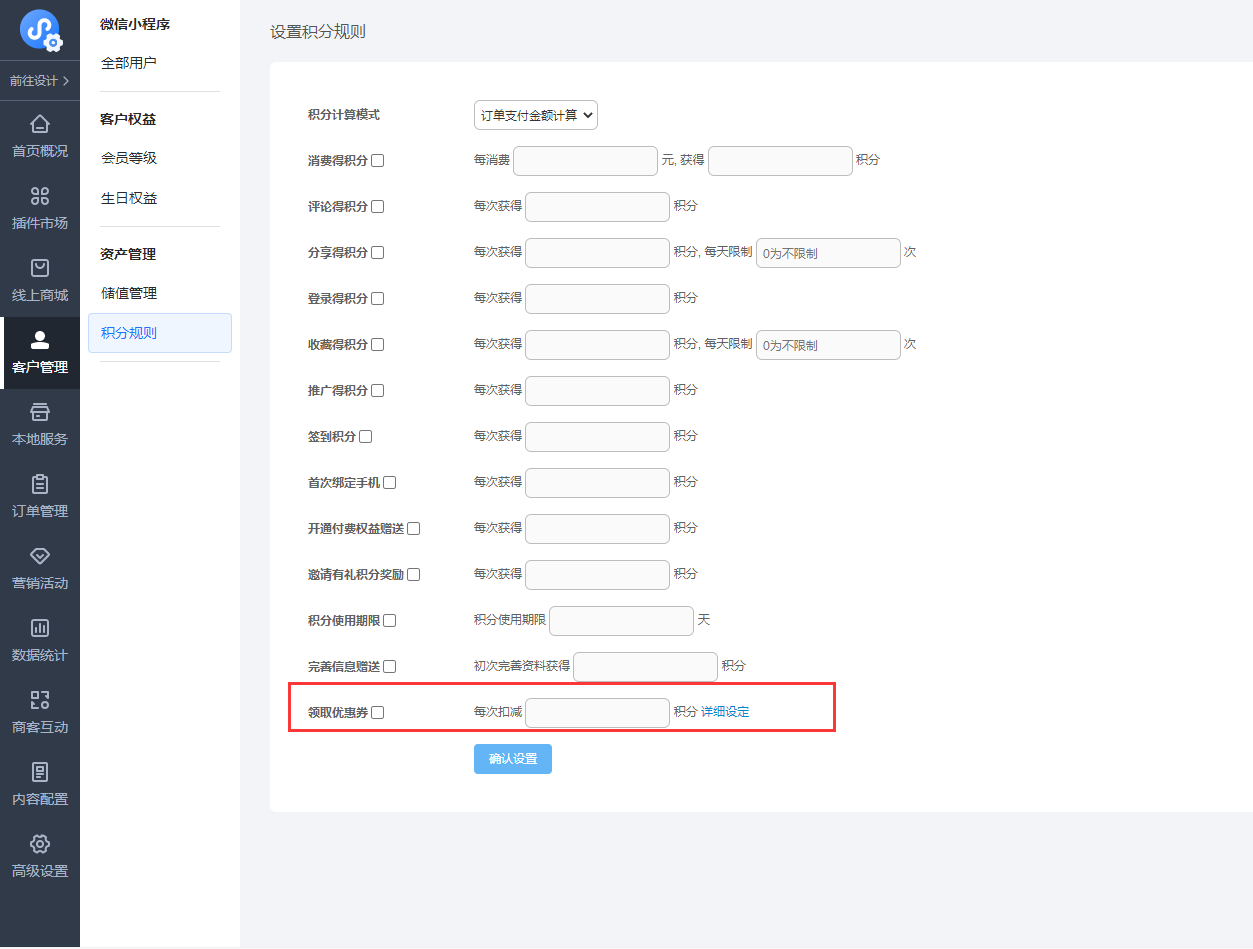Open 插件市场 plugin market icon
The height and width of the screenshot is (949, 1253).
click(40, 196)
